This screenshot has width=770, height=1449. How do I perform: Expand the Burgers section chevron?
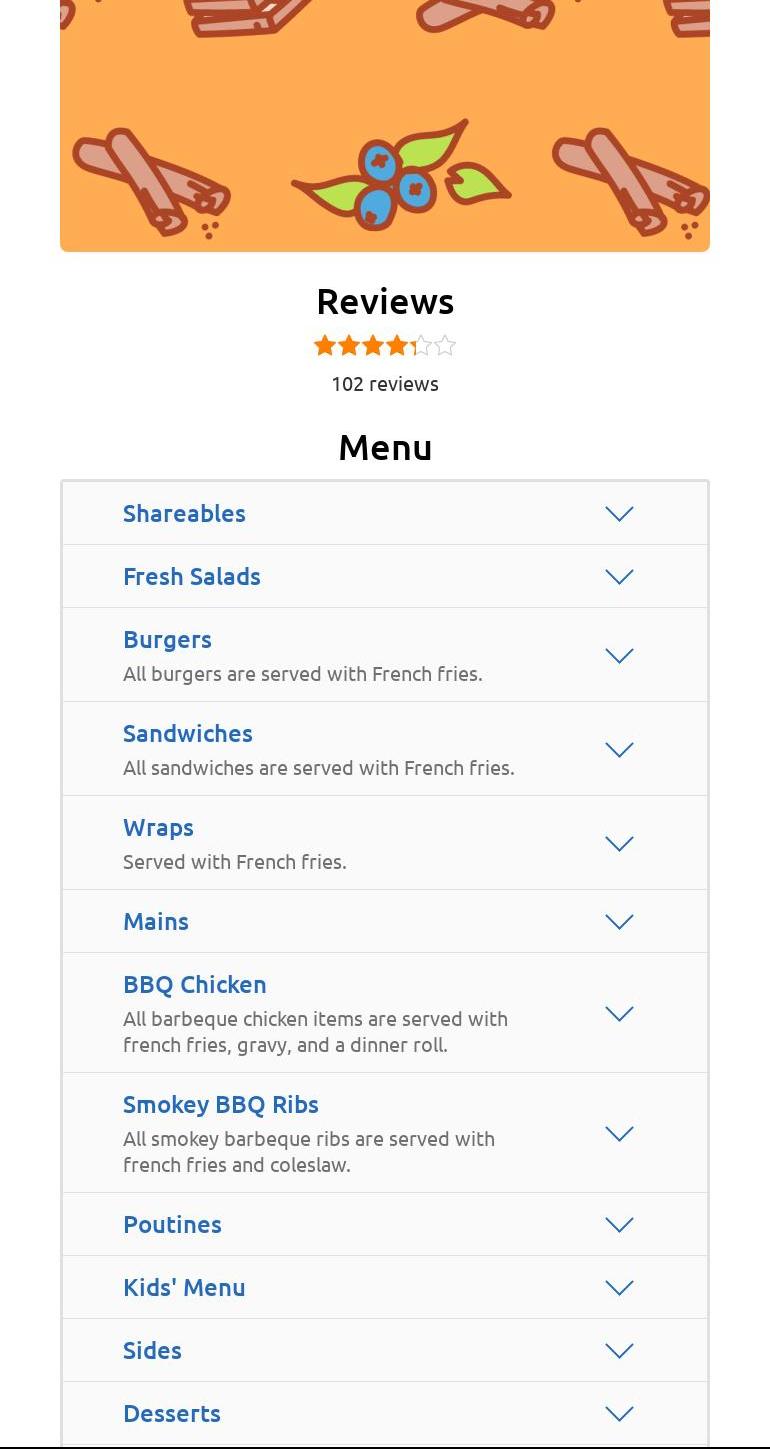pos(620,656)
